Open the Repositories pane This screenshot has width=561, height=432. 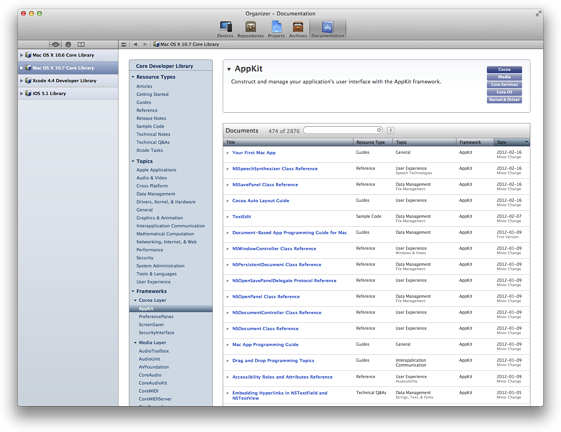[250, 29]
